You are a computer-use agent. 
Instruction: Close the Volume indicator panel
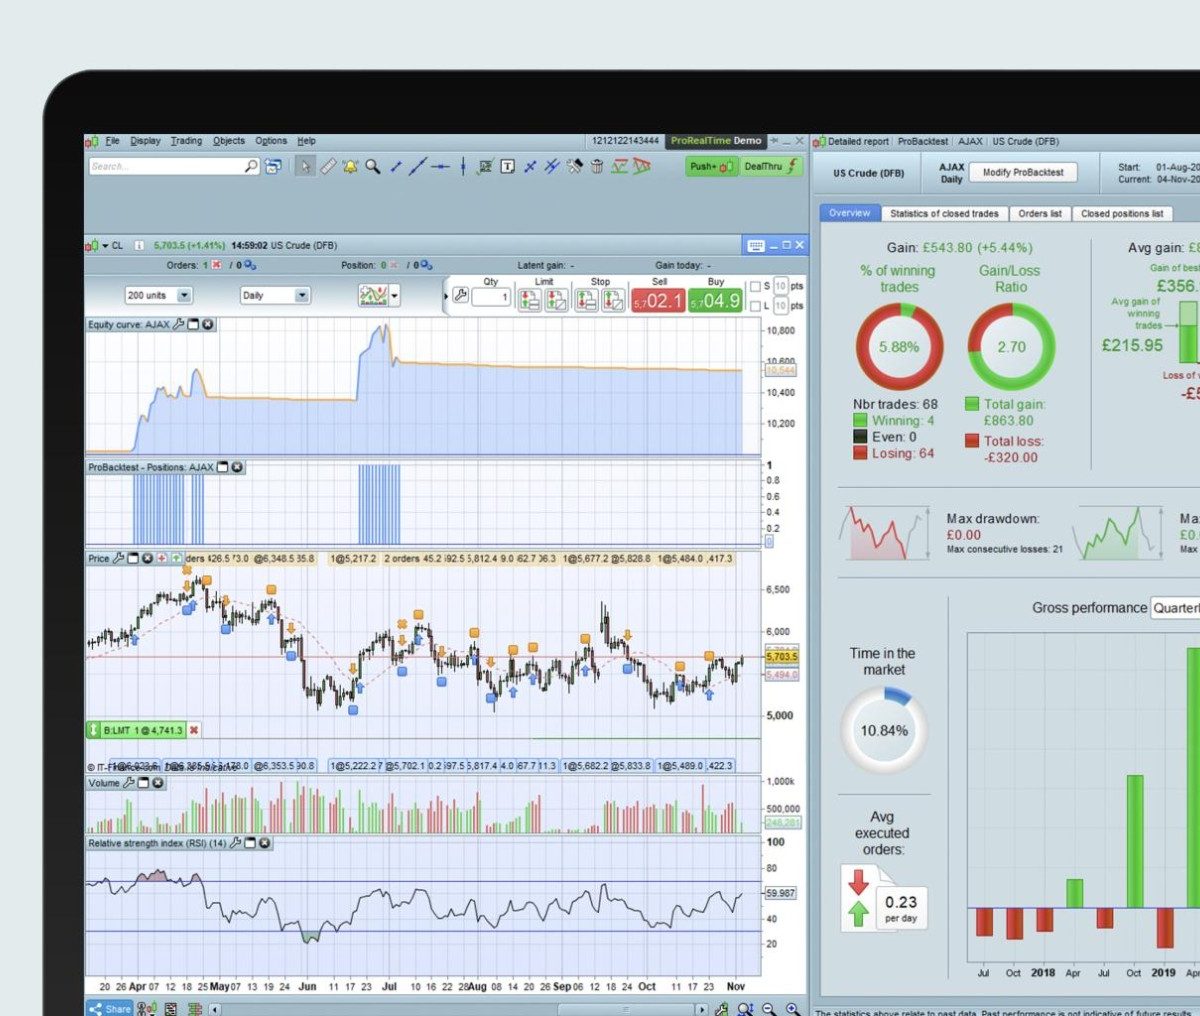[158, 783]
